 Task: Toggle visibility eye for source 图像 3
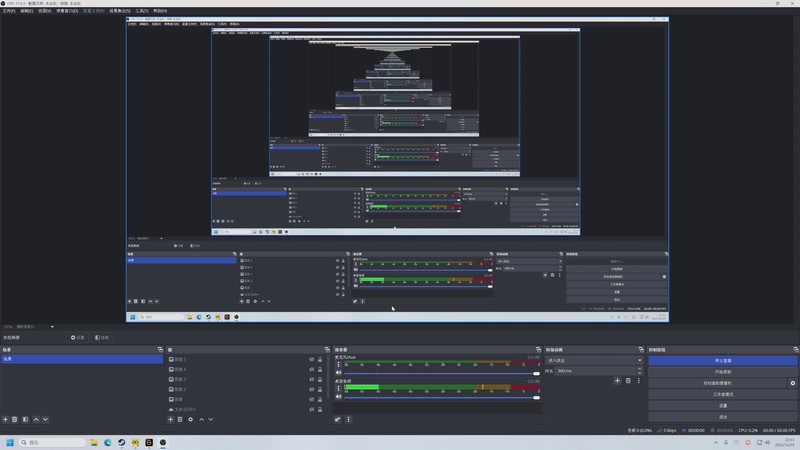point(312,379)
